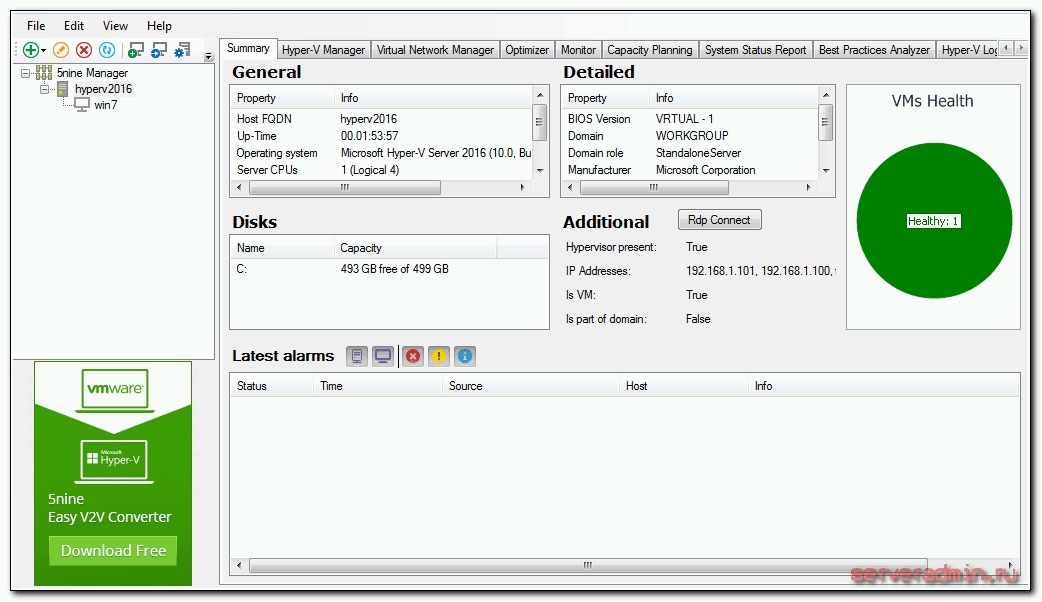
Task: Click the Rdp Connect button
Action: click(719, 220)
